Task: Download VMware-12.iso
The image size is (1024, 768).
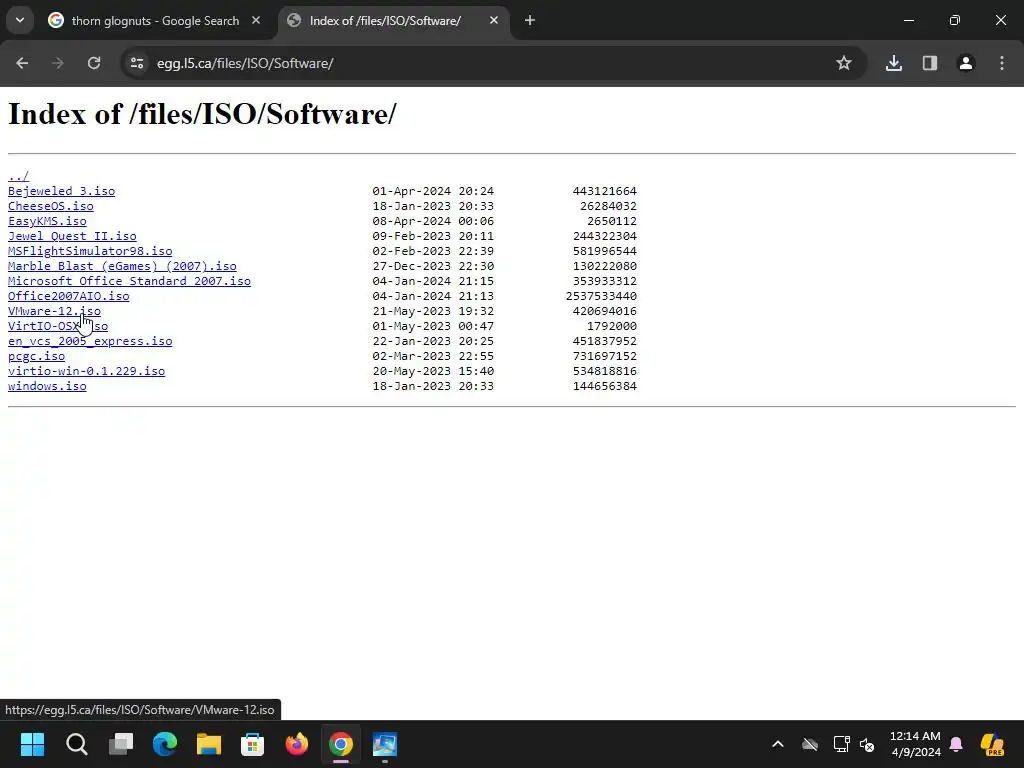Action: click(54, 312)
